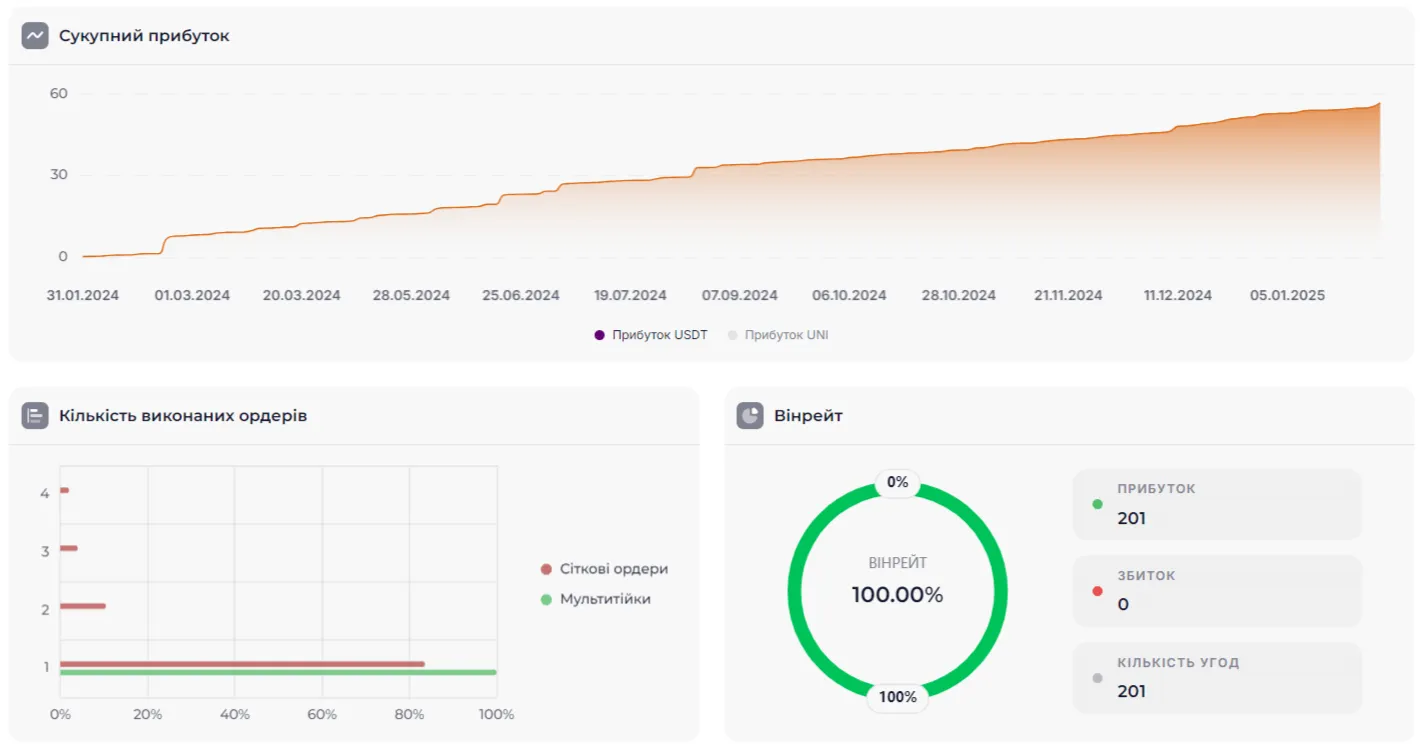Click the 100% label on the winrate donut
1423x749 pixels.
click(x=897, y=697)
